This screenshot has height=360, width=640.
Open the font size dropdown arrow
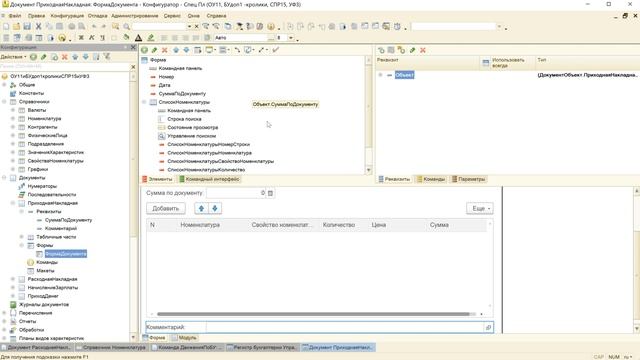(x=291, y=38)
